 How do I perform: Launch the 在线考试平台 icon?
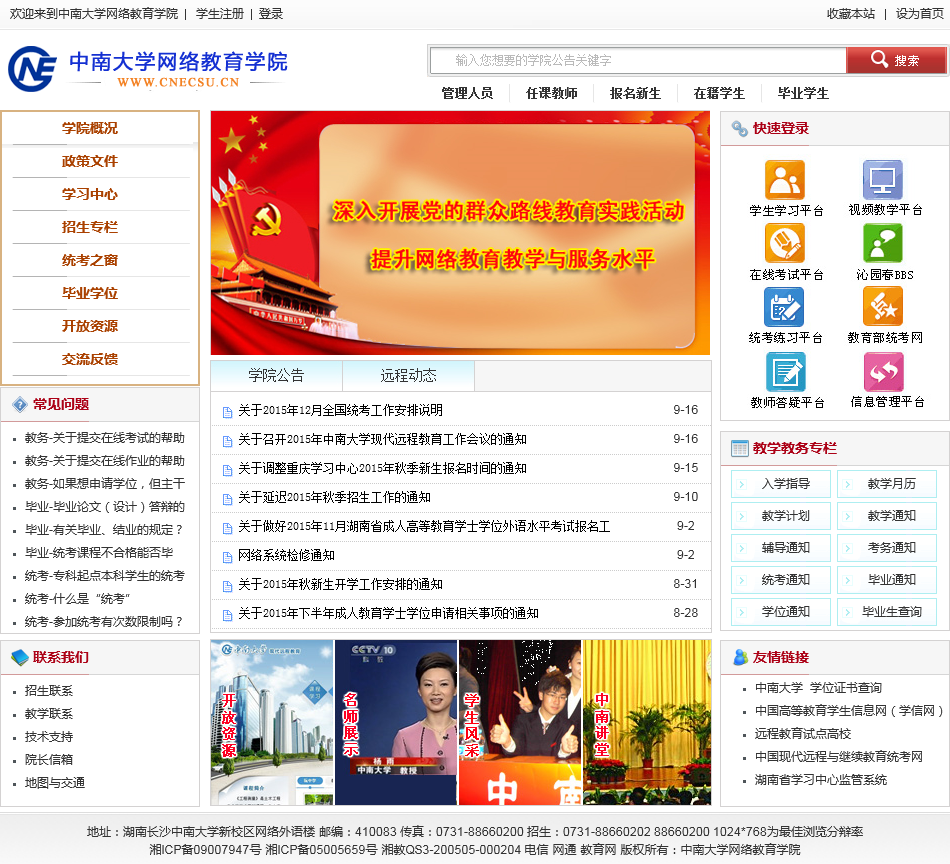coord(785,244)
